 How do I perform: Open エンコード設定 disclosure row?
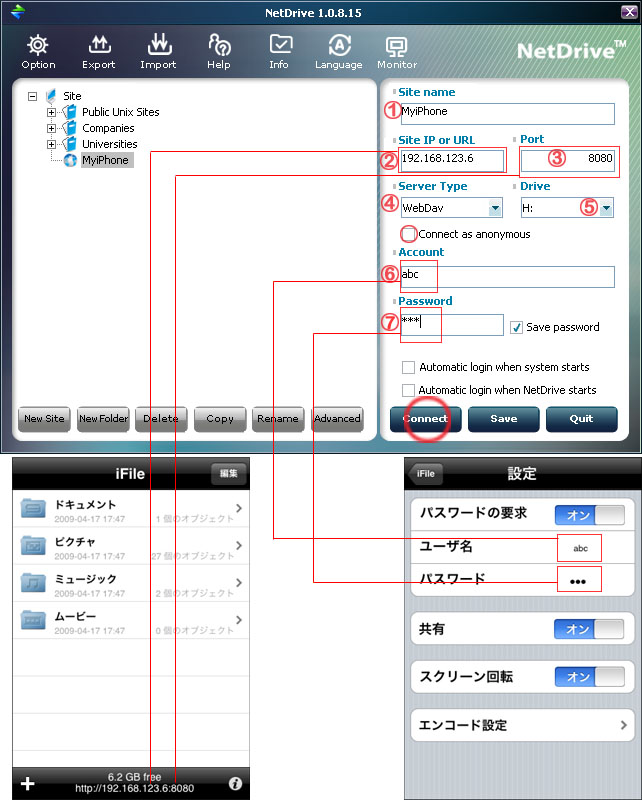tap(523, 725)
